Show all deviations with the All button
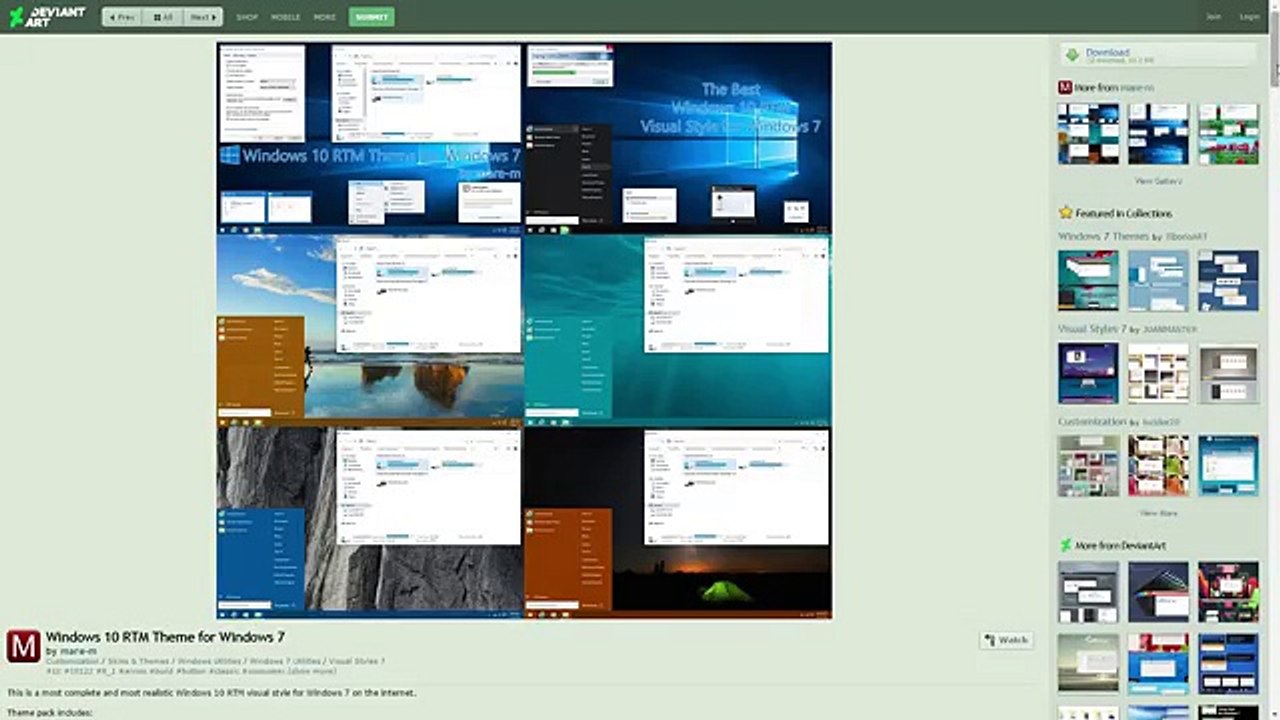 click(x=163, y=17)
